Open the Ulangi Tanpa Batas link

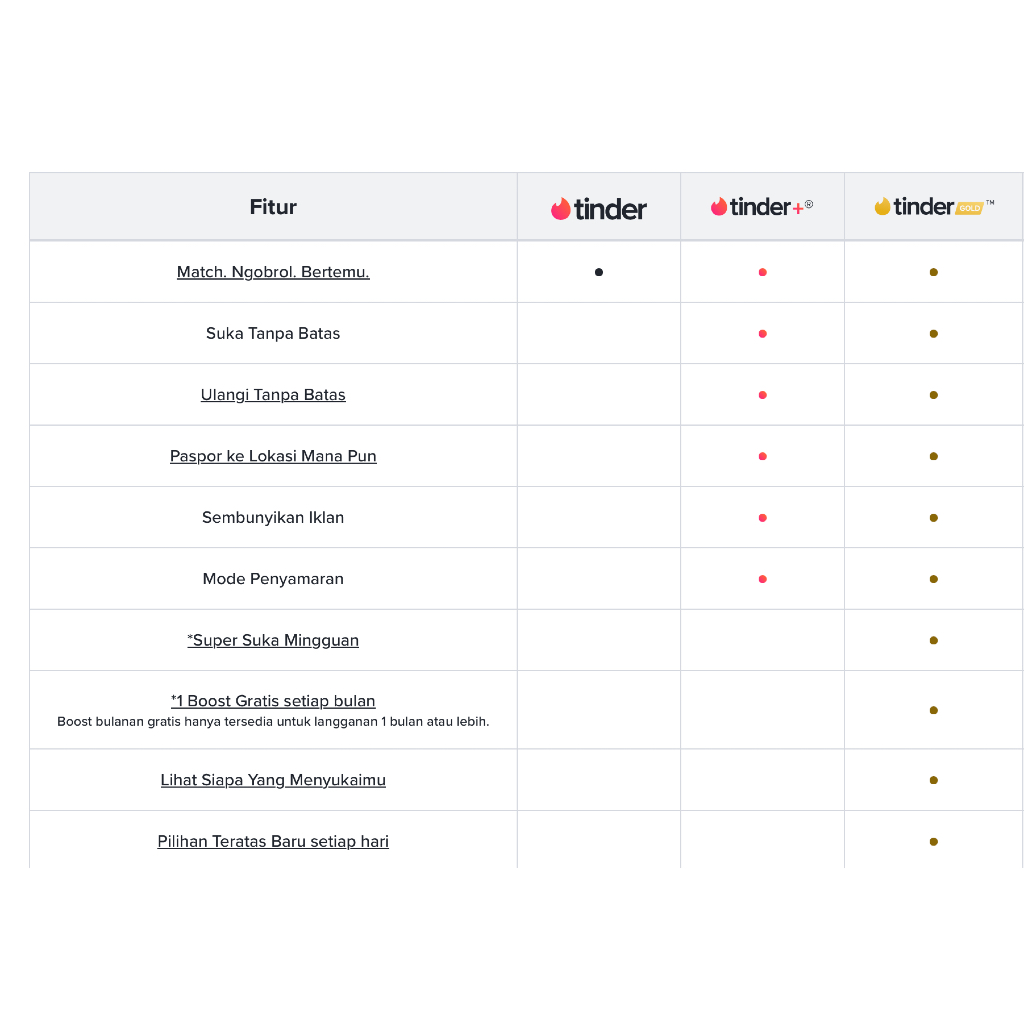(273, 395)
